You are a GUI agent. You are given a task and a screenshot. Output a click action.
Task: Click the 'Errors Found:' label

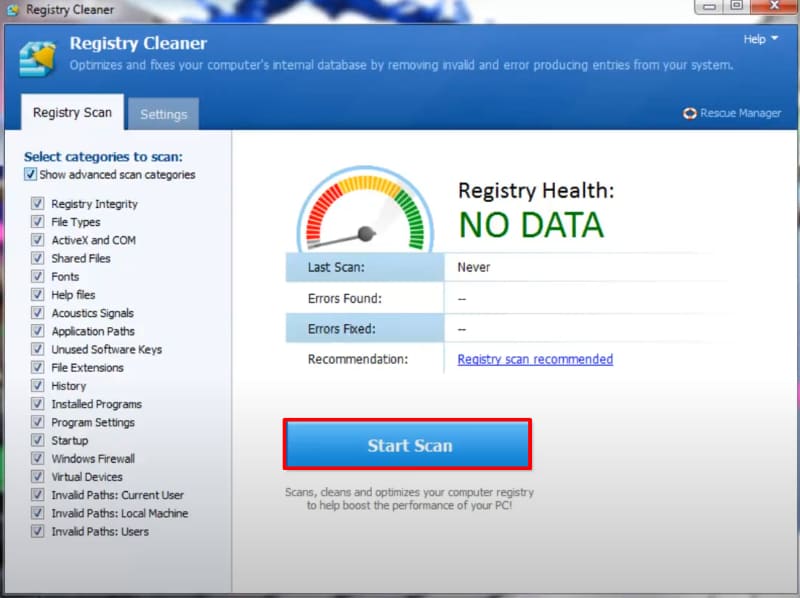tap(344, 298)
